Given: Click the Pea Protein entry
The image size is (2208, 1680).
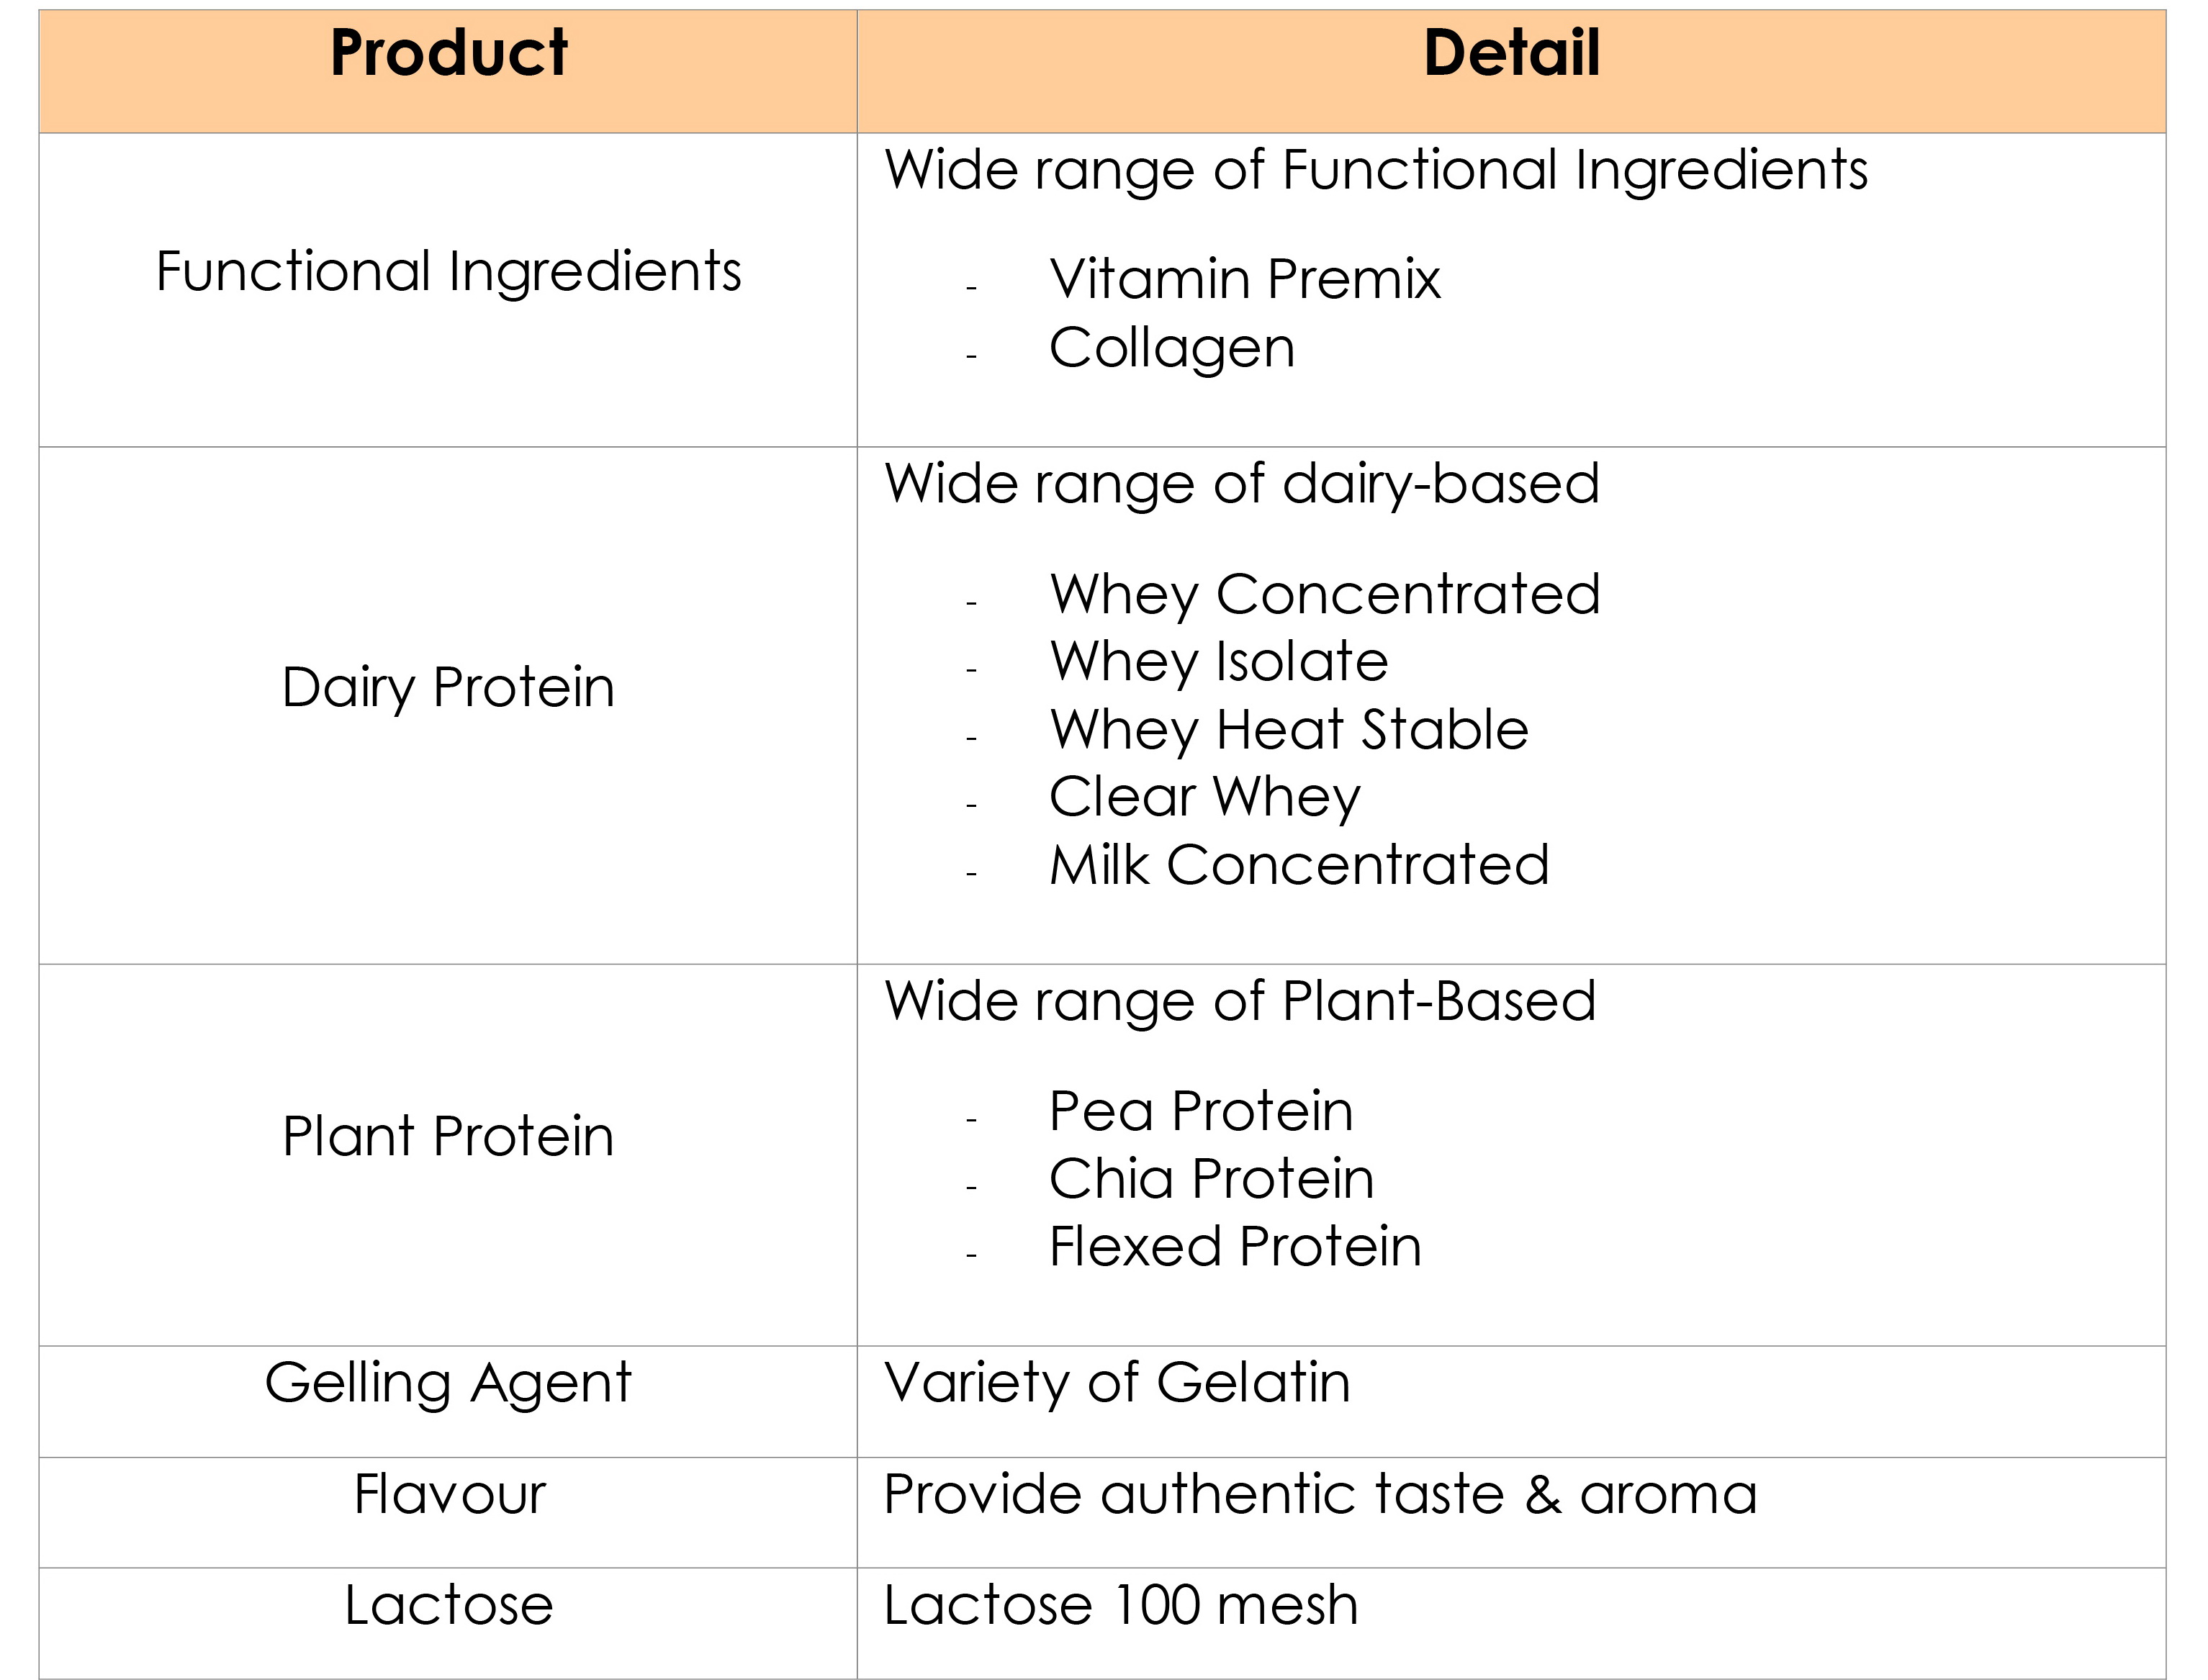Looking at the screenshot, I should tap(1200, 1111).
